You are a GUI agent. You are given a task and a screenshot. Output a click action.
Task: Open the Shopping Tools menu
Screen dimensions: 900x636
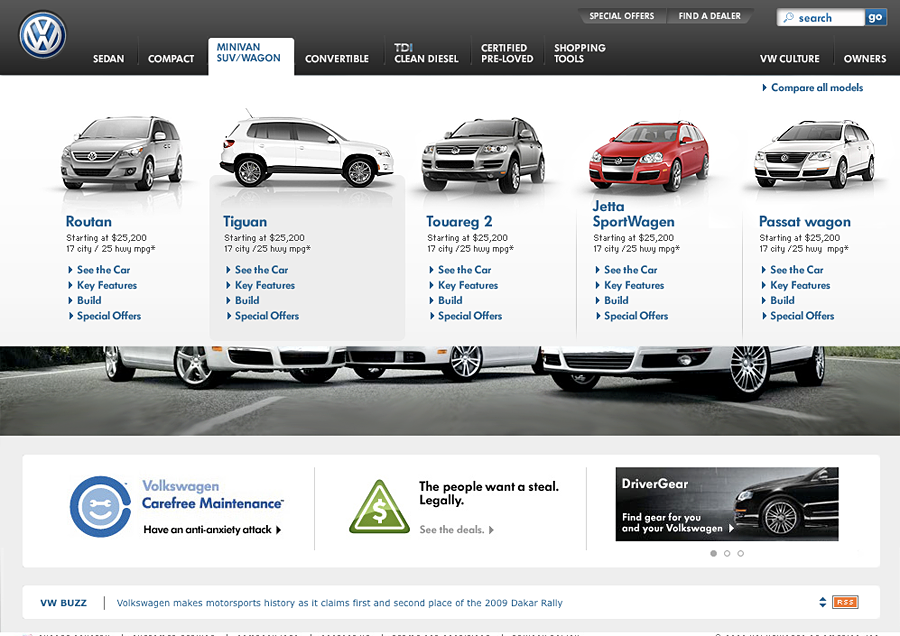580,53
